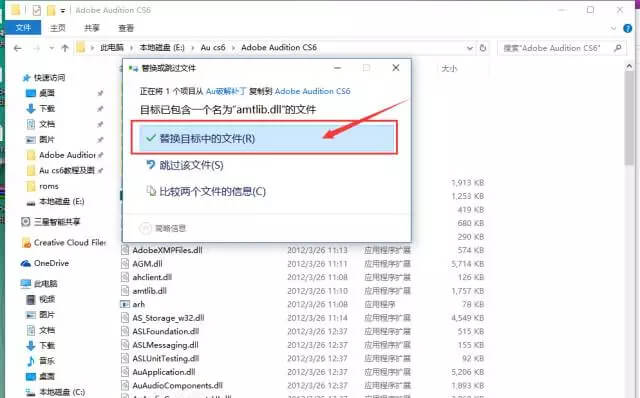Switch to the 查看 ribbon tab
This screenshot has width=640, height=398.
(x=126, y=28)
